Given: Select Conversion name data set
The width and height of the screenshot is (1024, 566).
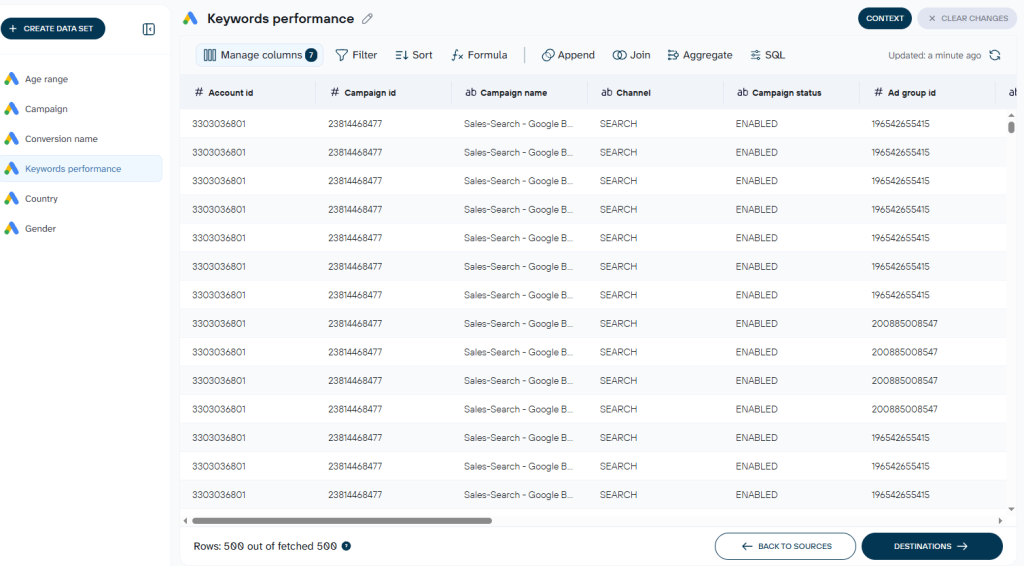Looking at the screenshot, I should pyautogui.click(x=81, y=138).
